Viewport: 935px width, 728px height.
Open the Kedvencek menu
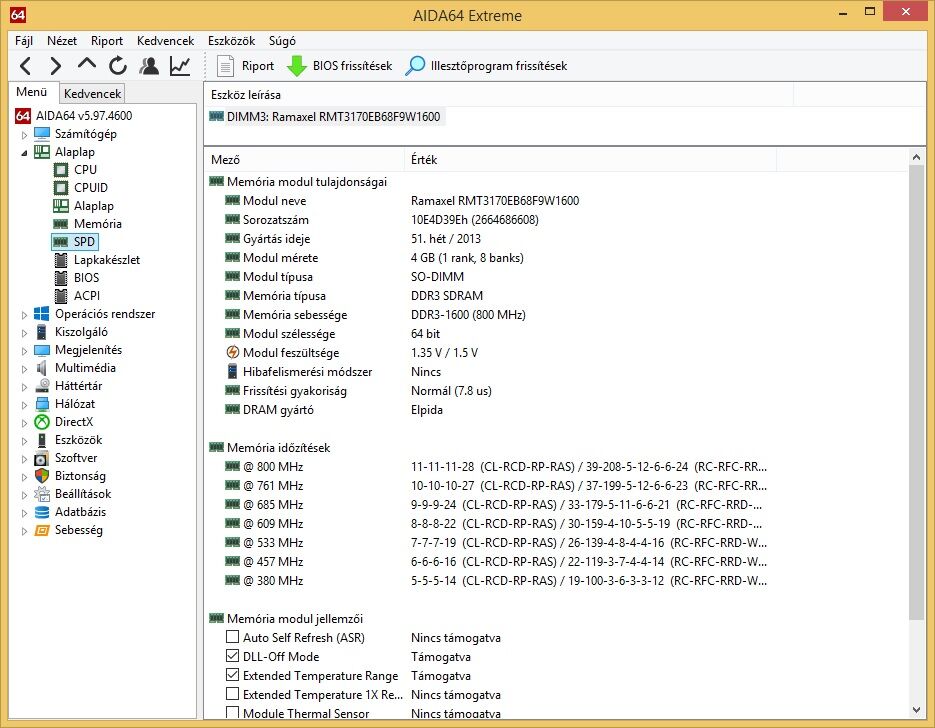(x=165, y=41)
